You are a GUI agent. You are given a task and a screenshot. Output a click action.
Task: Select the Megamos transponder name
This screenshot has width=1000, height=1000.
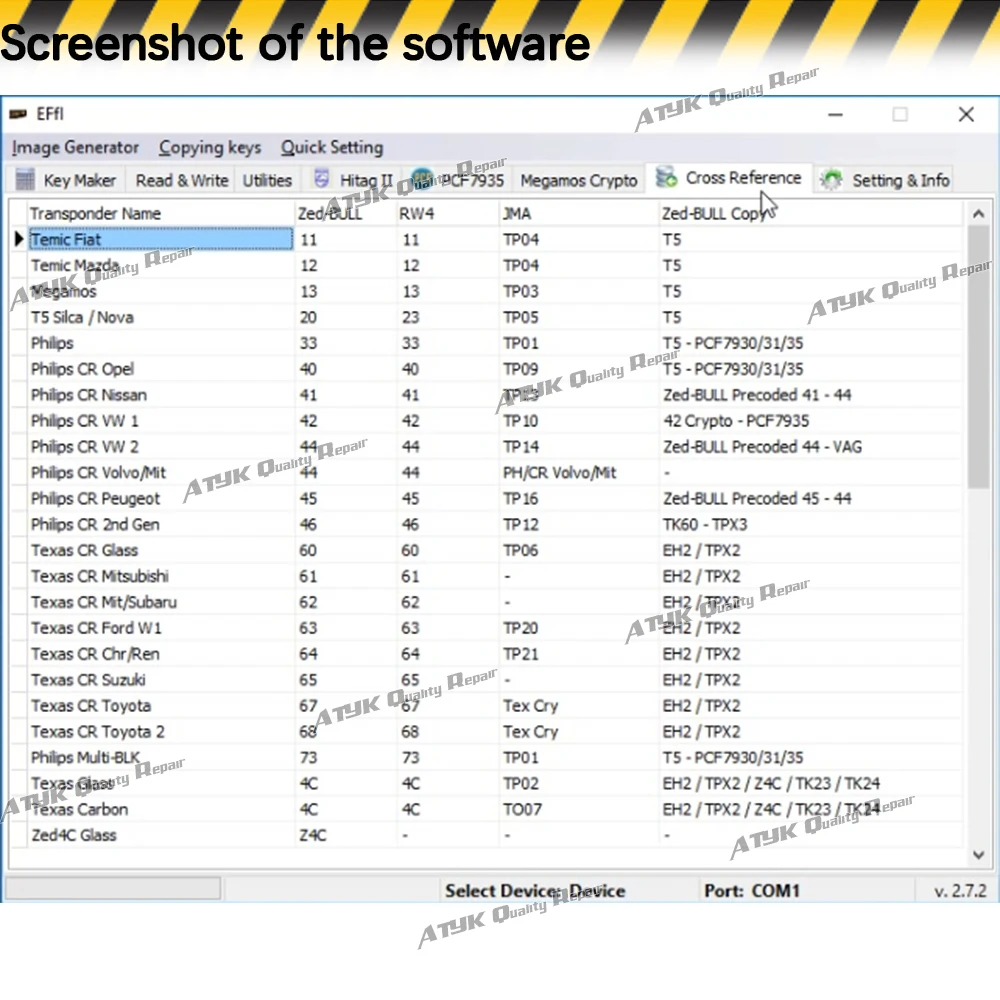pyautogui.click(x=63, y=291)
